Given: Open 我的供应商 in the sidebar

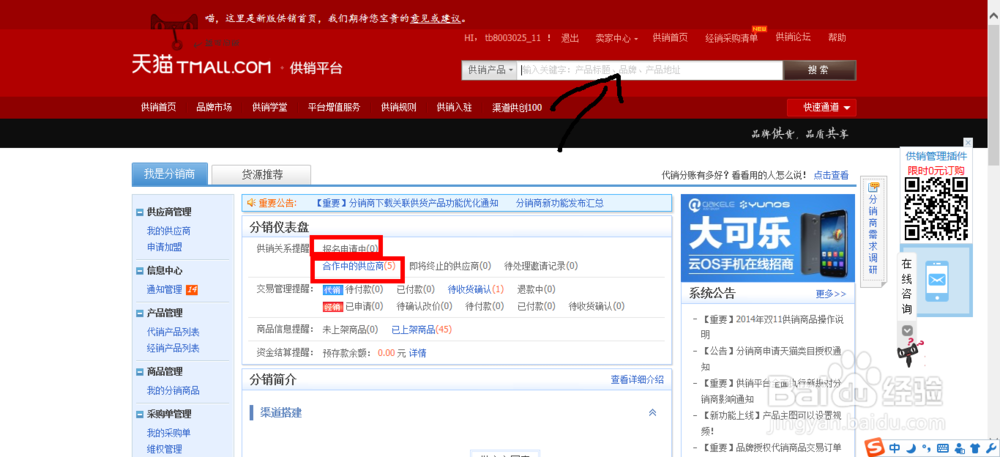Looking at the screenshot, I should pyautogui.click(x=168, y=231).
